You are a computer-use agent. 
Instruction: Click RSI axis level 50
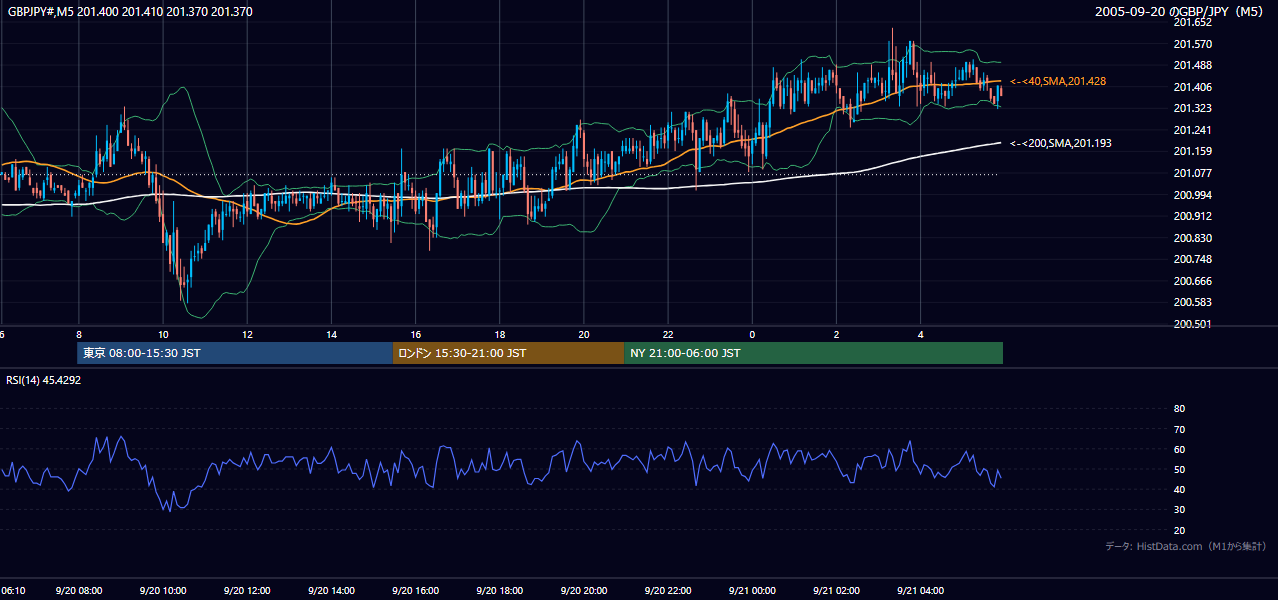(1179, 469)
